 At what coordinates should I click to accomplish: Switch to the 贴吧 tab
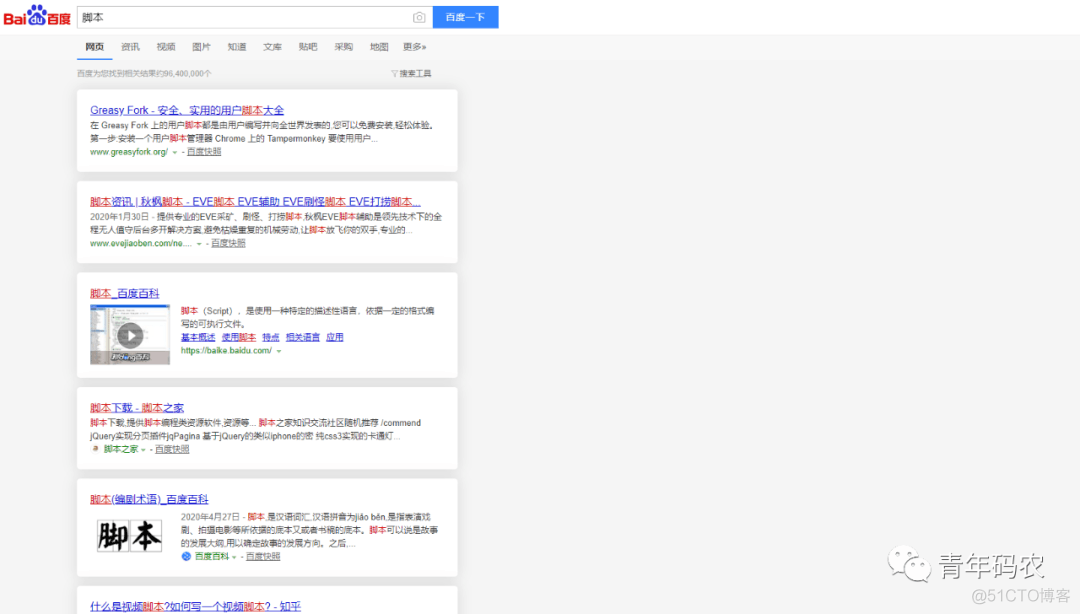tap(308, 47)
